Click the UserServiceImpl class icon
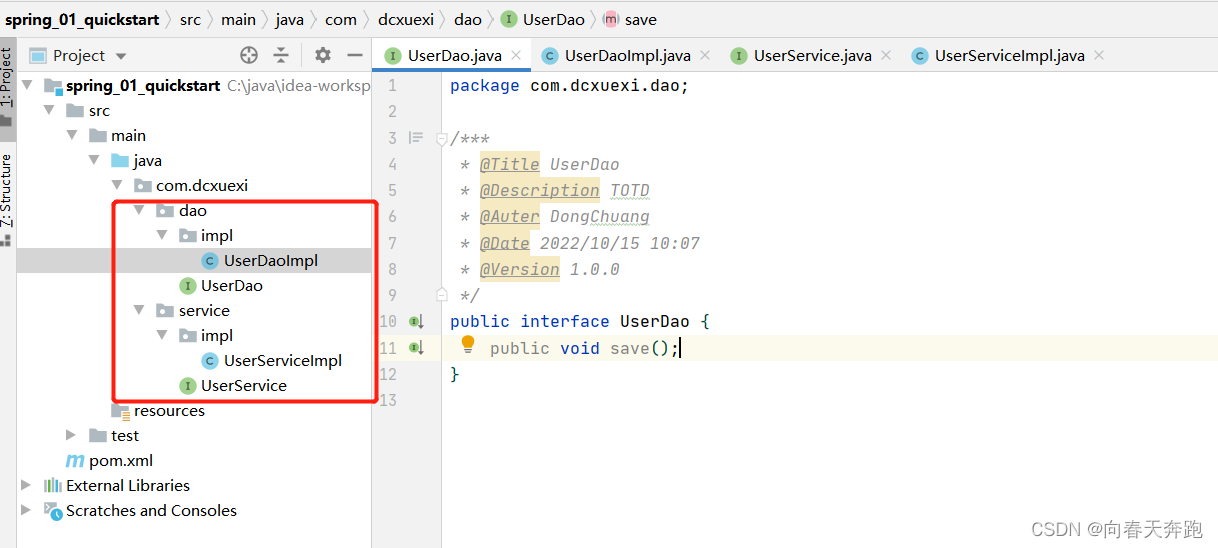The width and height of the screenshot is (1218, 548). pyautogui.click(x=210, y=361)
